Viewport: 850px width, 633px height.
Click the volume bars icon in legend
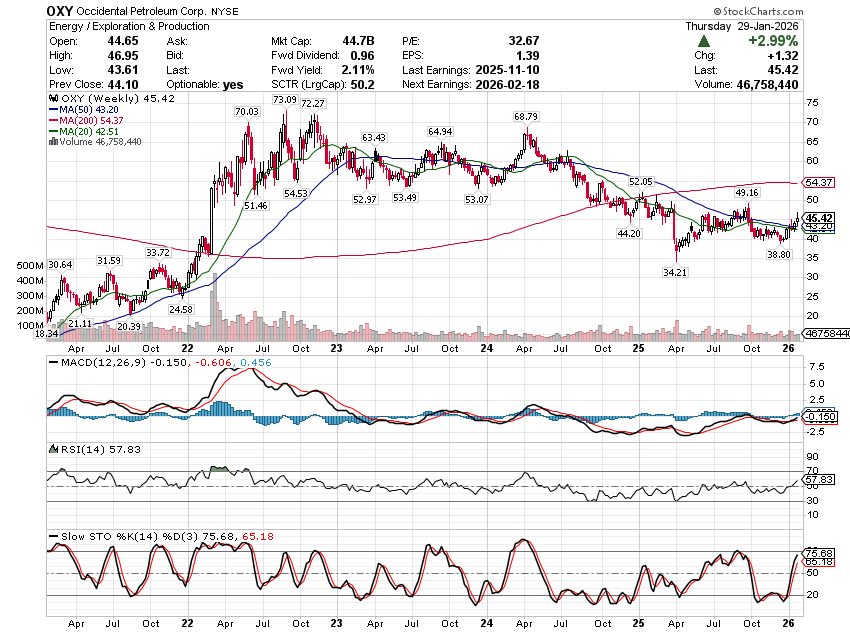(x=52, y=142)
